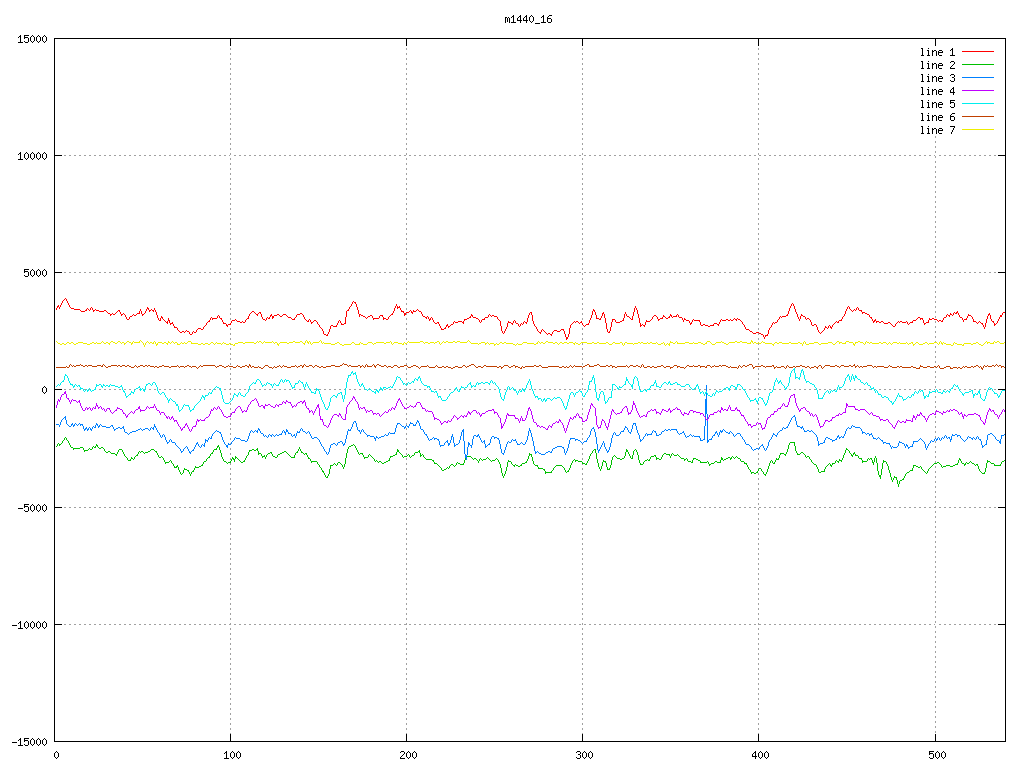The height and width of the screenshot is (768, 1024).
Task: Click the y-axis label -15000
Action: pyautogui.click(x=29, y=742)
